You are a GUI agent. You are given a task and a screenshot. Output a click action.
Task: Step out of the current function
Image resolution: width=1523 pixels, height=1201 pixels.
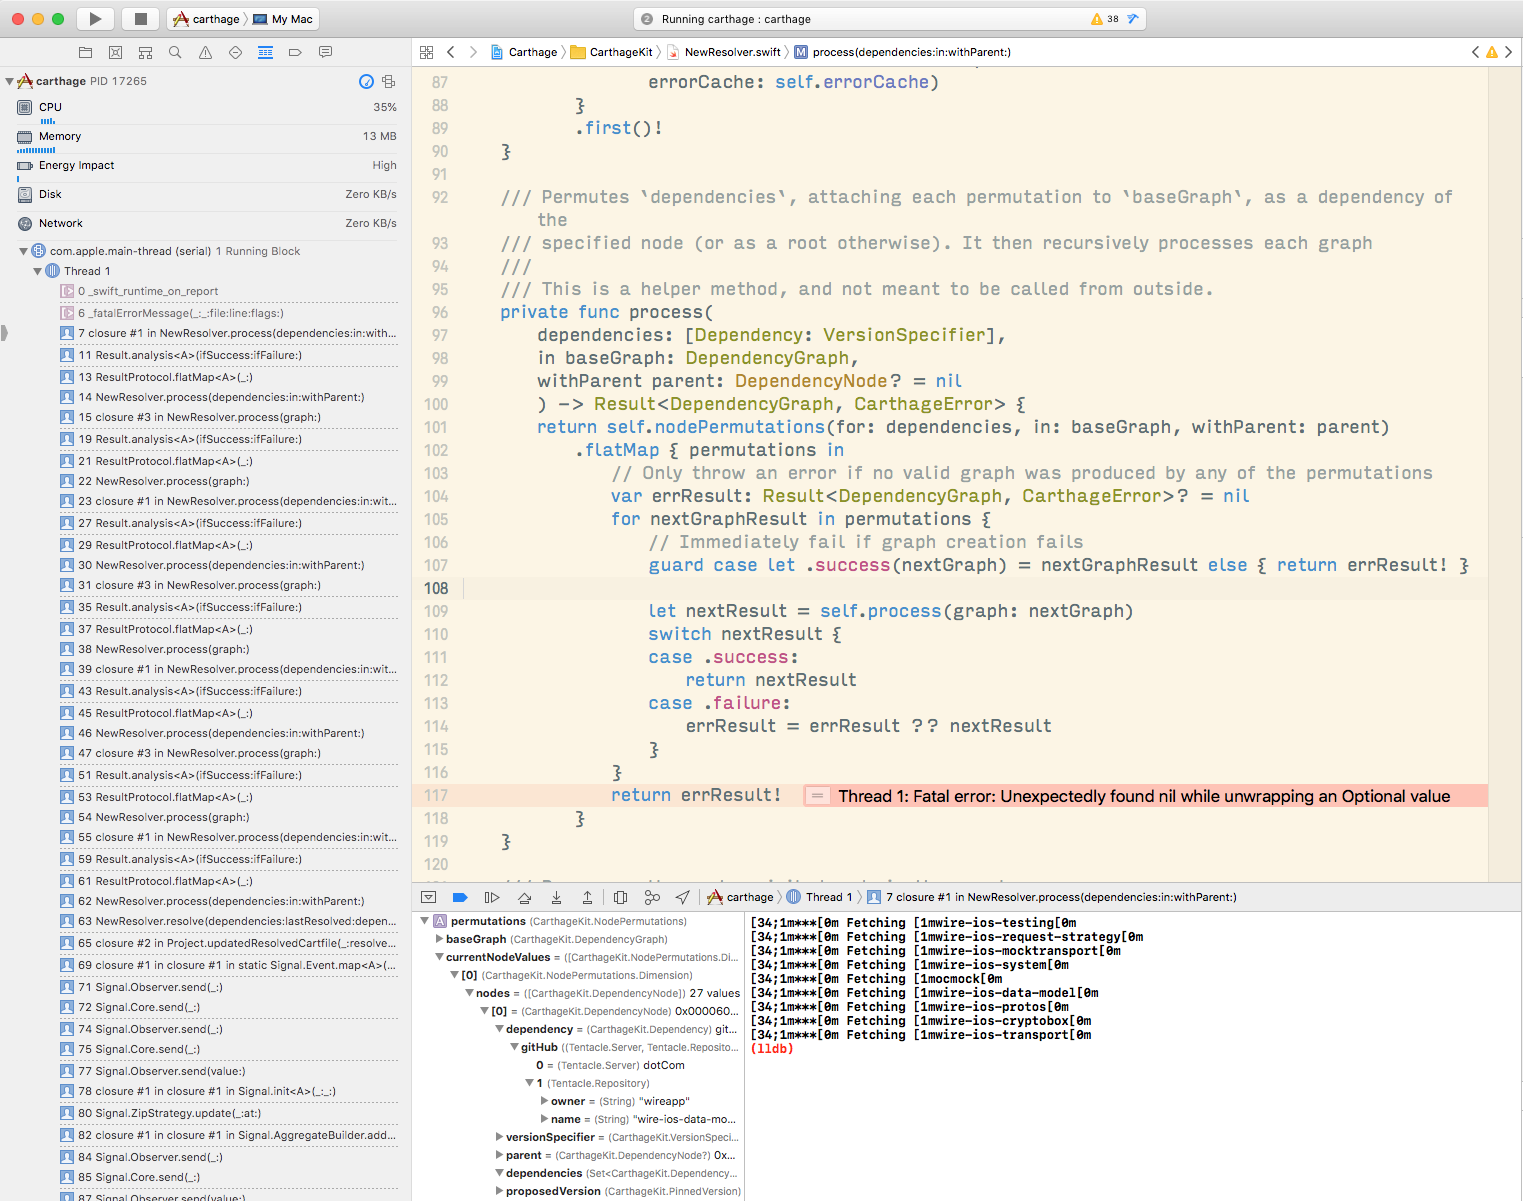tap(588, 897)
